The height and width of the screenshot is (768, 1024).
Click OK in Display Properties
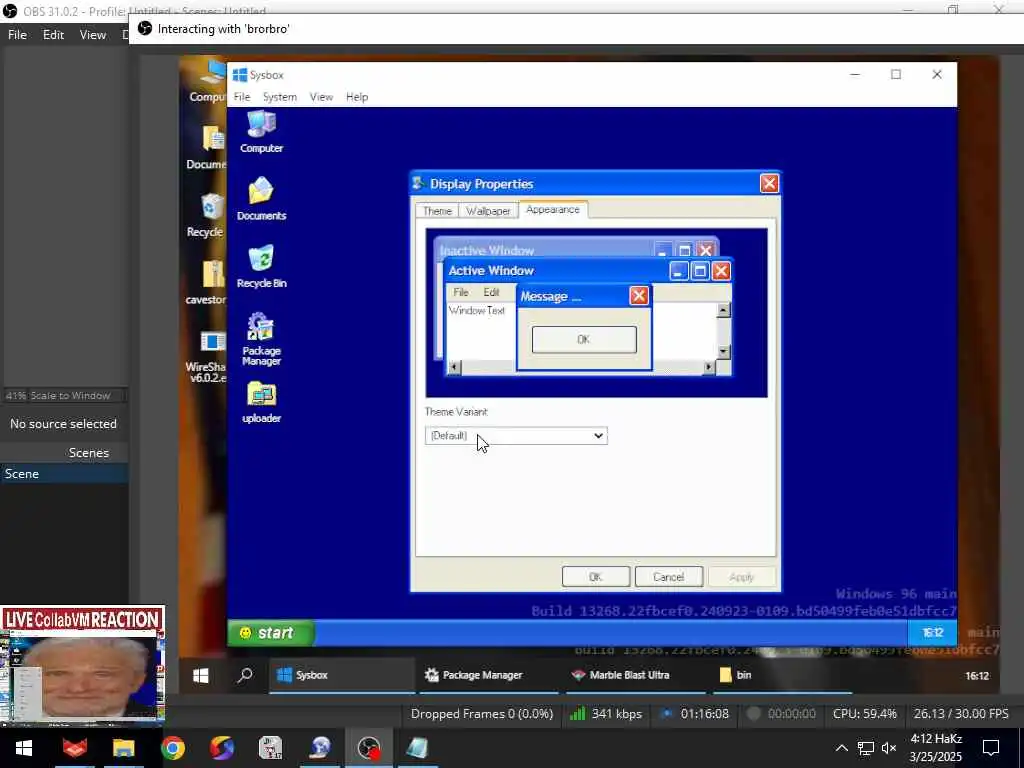point(596,577)
